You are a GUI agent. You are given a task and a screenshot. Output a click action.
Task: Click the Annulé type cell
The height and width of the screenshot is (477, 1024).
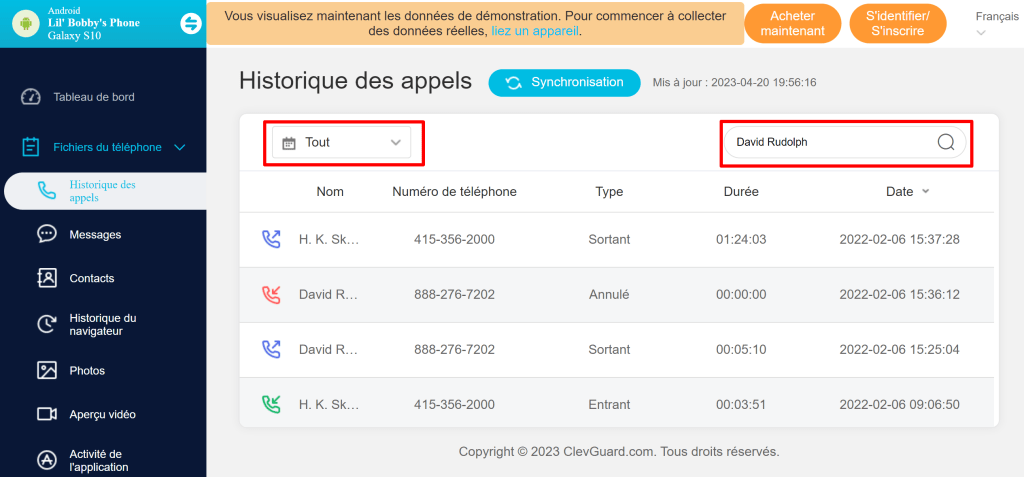tap(609, 295)
